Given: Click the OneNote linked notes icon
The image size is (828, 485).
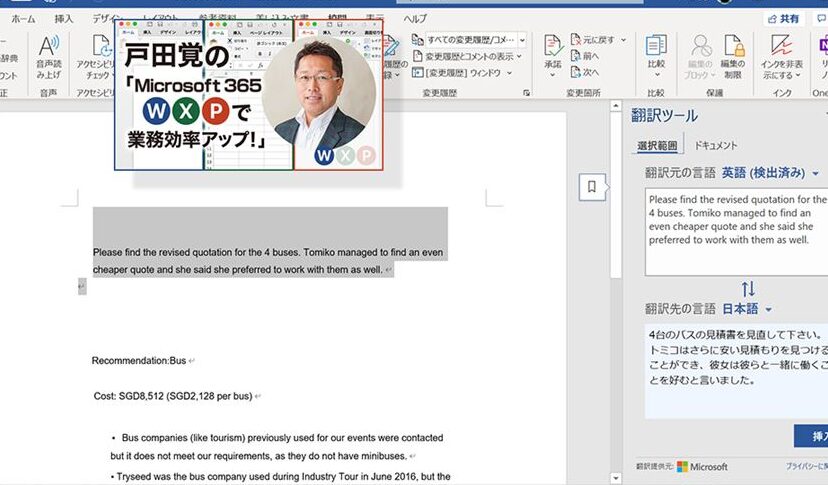Looking at the screenshot, I should (823, 45).
